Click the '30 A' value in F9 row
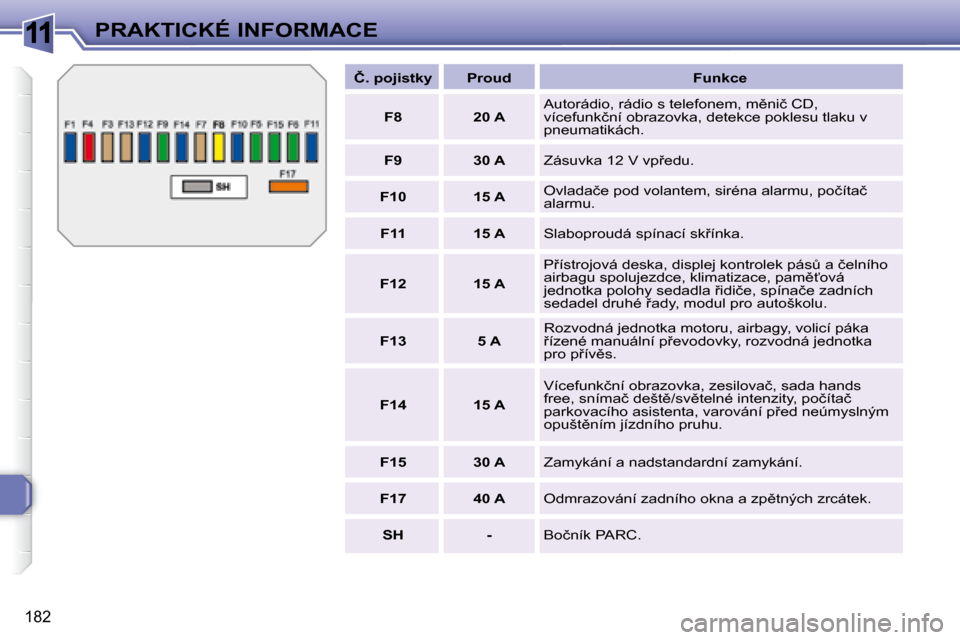This screenshot has height=640, width=960. coord(489,160)
